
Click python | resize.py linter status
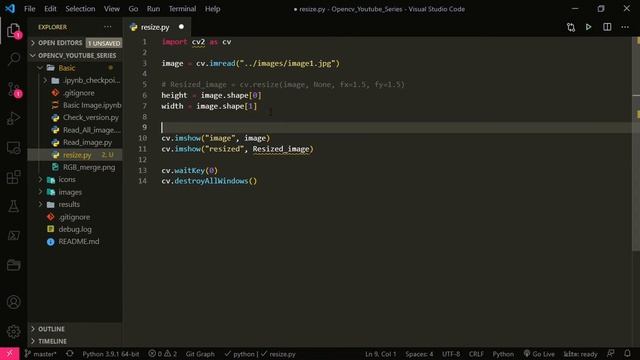point(260,354)
